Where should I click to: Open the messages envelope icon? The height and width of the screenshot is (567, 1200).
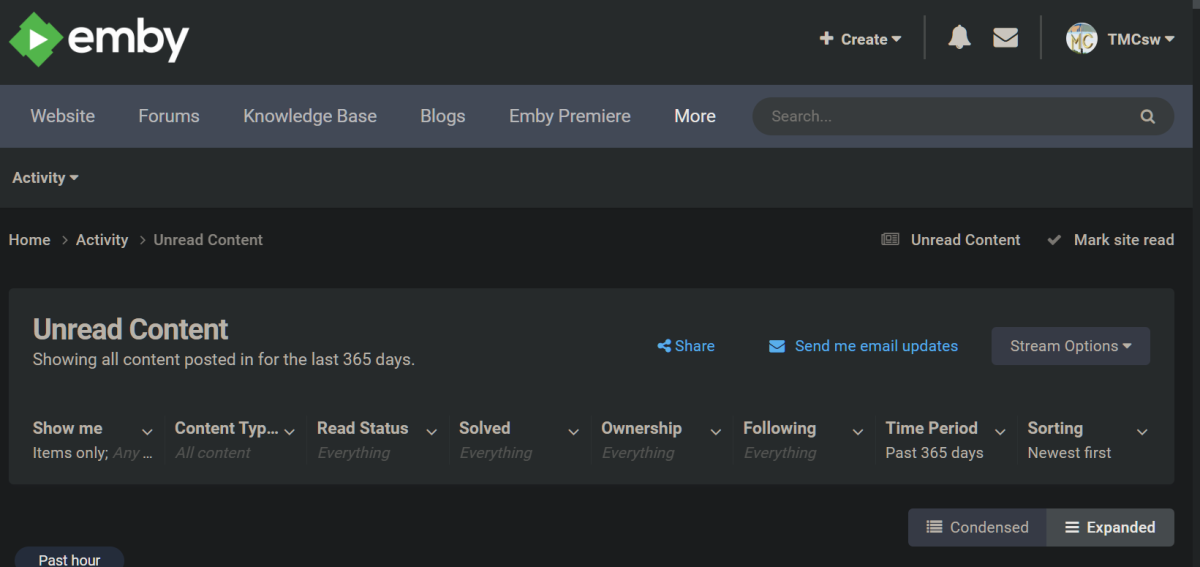click(x=1005, y=38)
